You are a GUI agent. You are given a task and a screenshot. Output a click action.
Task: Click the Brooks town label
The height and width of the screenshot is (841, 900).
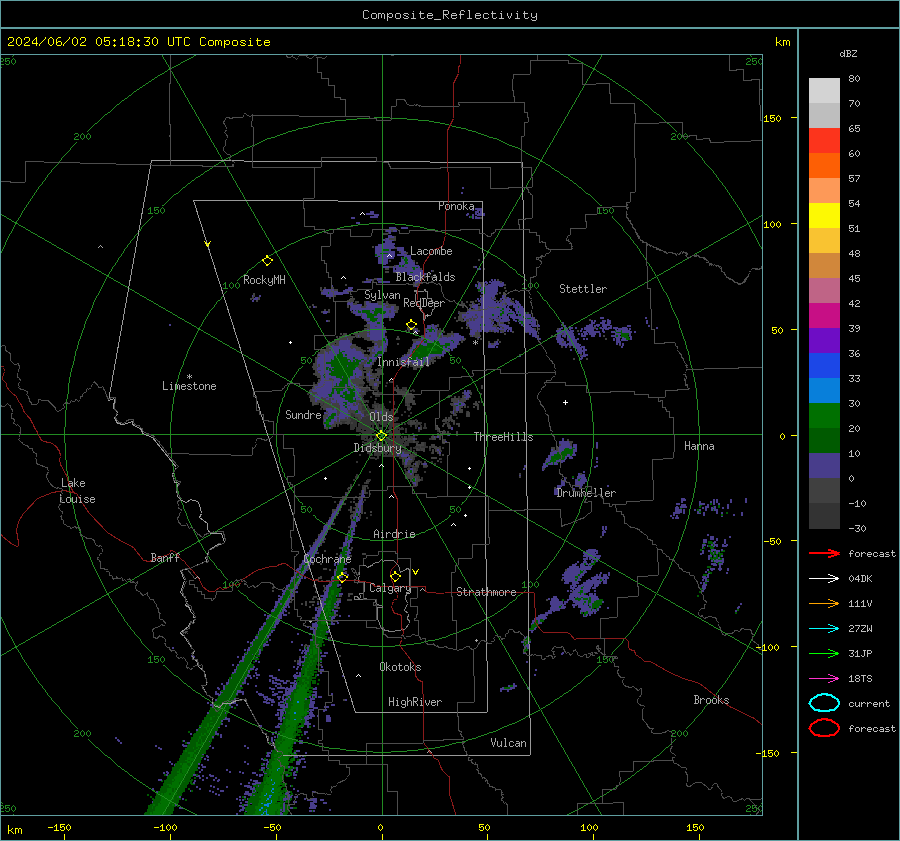click(711, 700)
